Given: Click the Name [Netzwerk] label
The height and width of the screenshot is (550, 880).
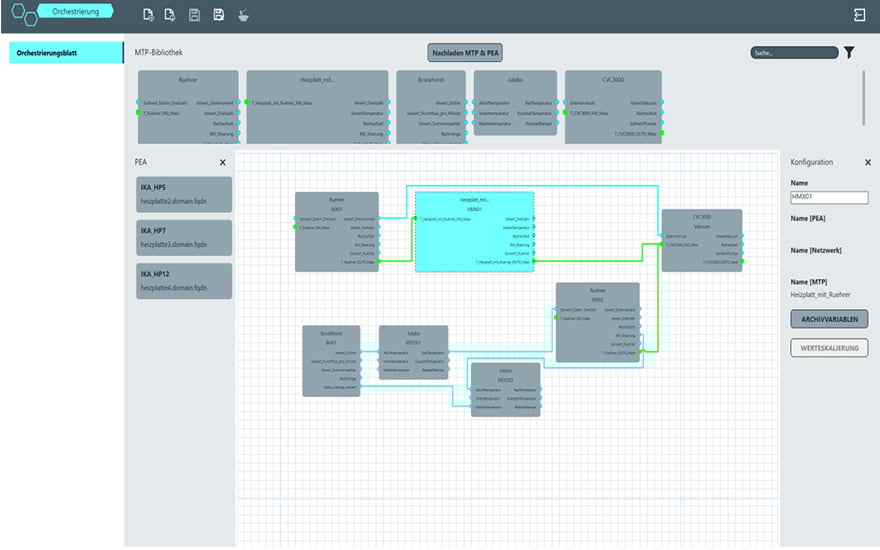Looking at the screenshot, I should (816, 250).
